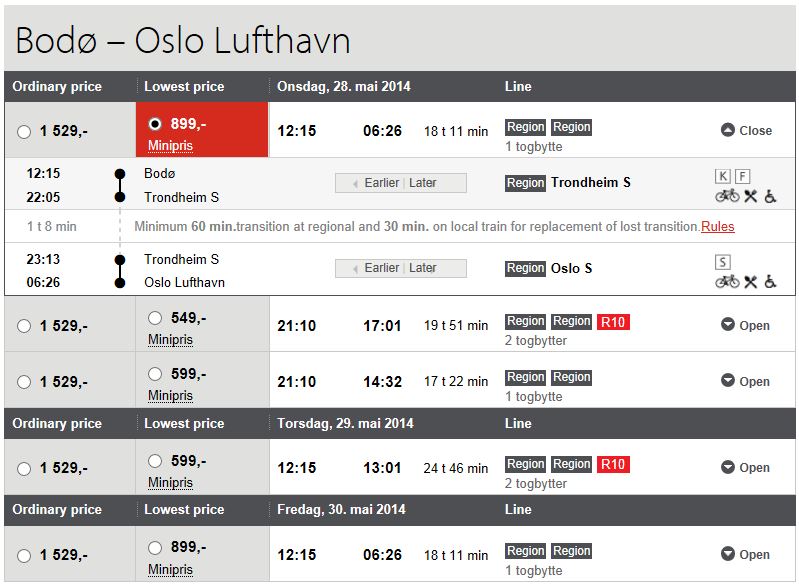Collapse the 12:15 trip with Close
The width and height of the screenshot is (799, 585).
[747, 130]
